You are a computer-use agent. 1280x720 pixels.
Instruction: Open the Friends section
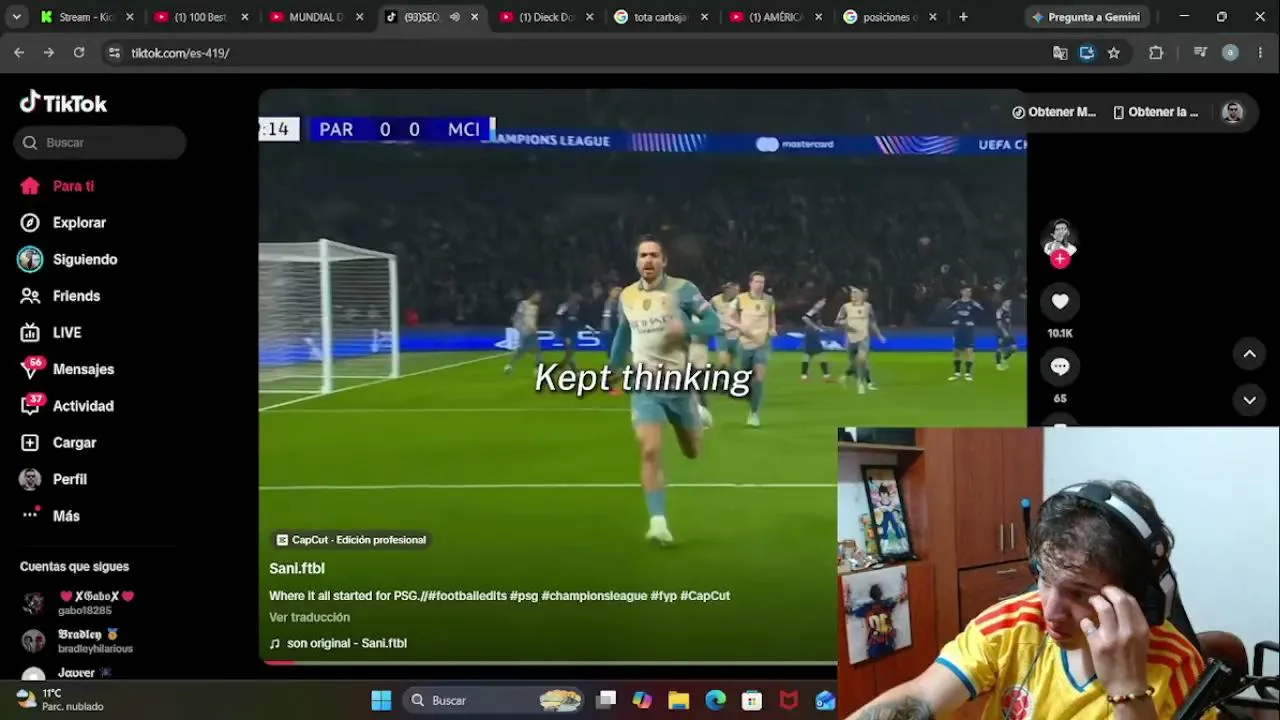(x=60, y=296)
